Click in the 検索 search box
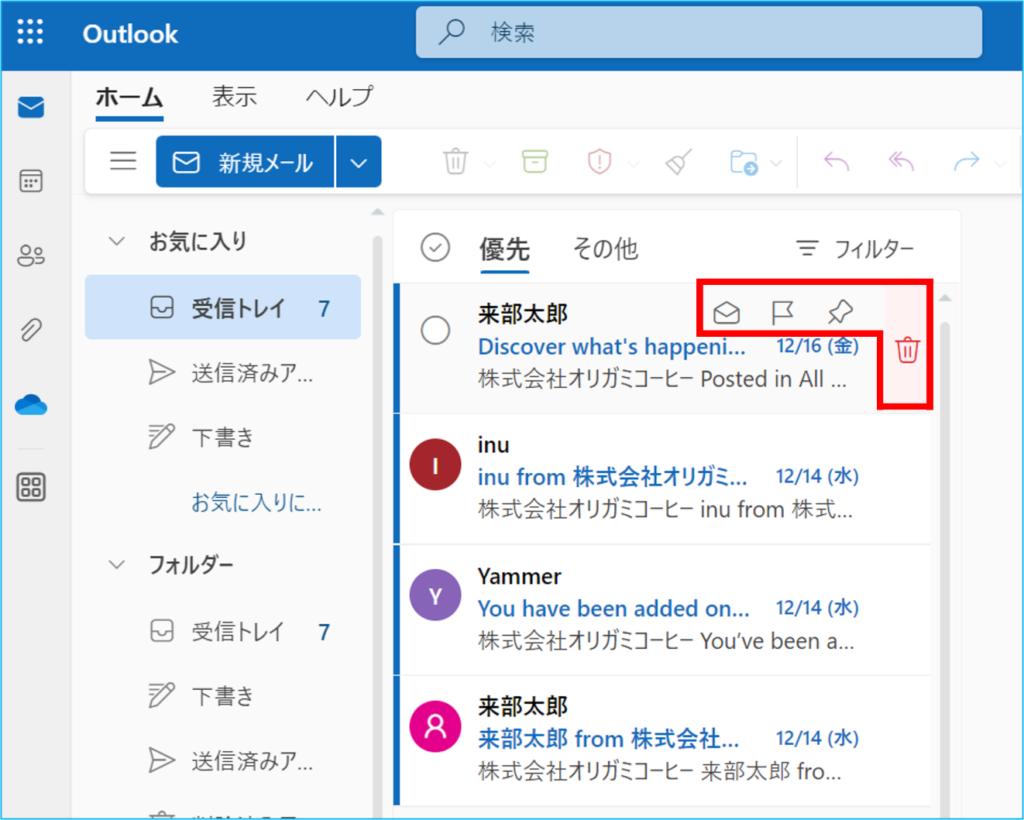 click(700, 33)
